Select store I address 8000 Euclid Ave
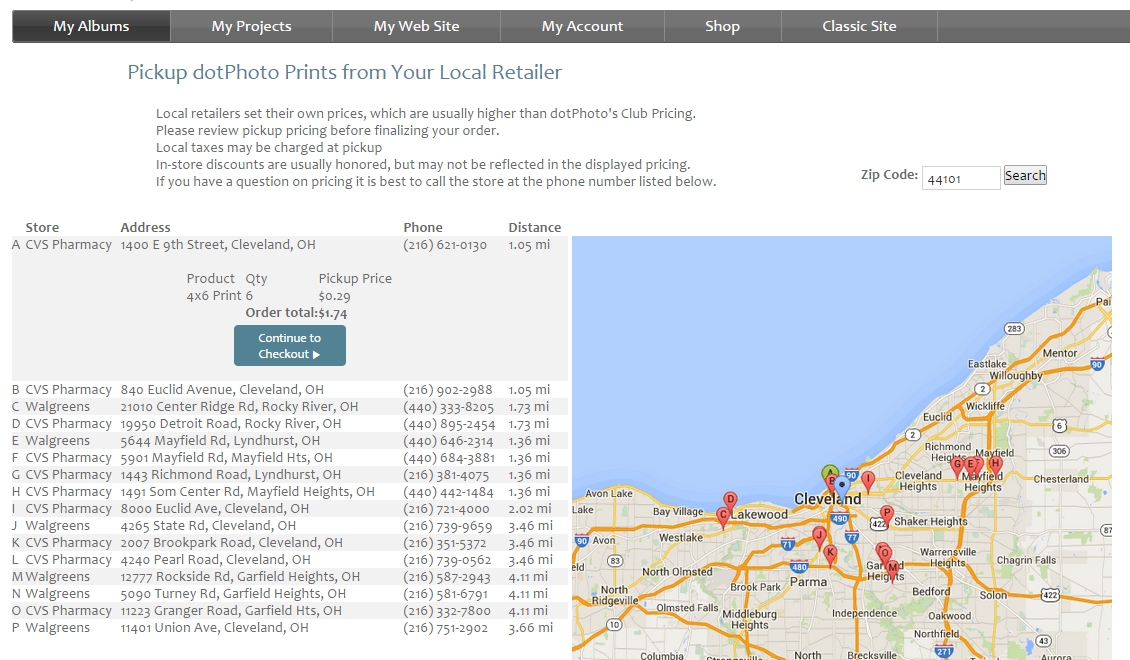This screenshot has height=660, width=1130. [x=215, y=509]
